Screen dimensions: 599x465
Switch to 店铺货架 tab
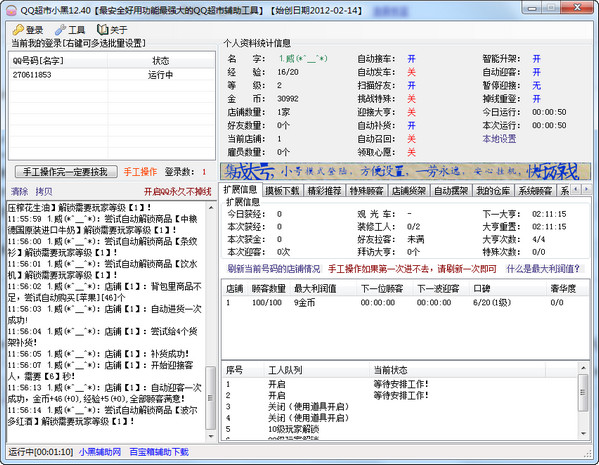point(408,190)
